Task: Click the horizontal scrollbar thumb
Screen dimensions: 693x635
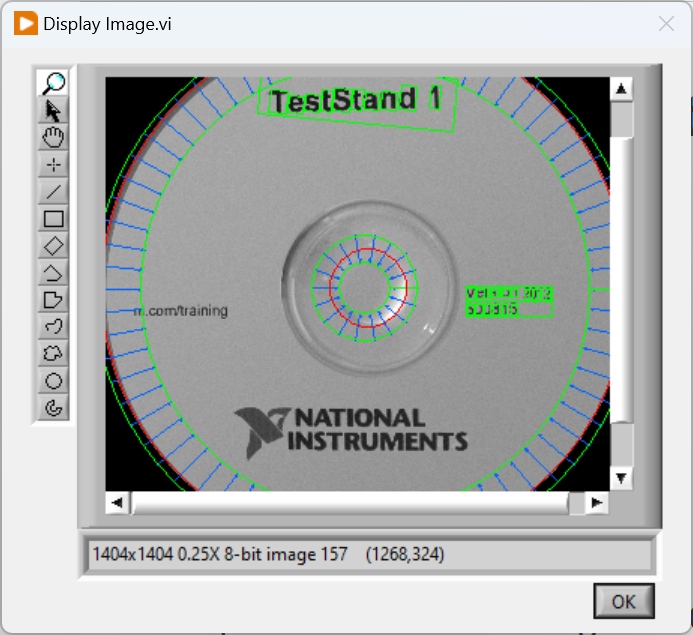Action: coord(350,503)
